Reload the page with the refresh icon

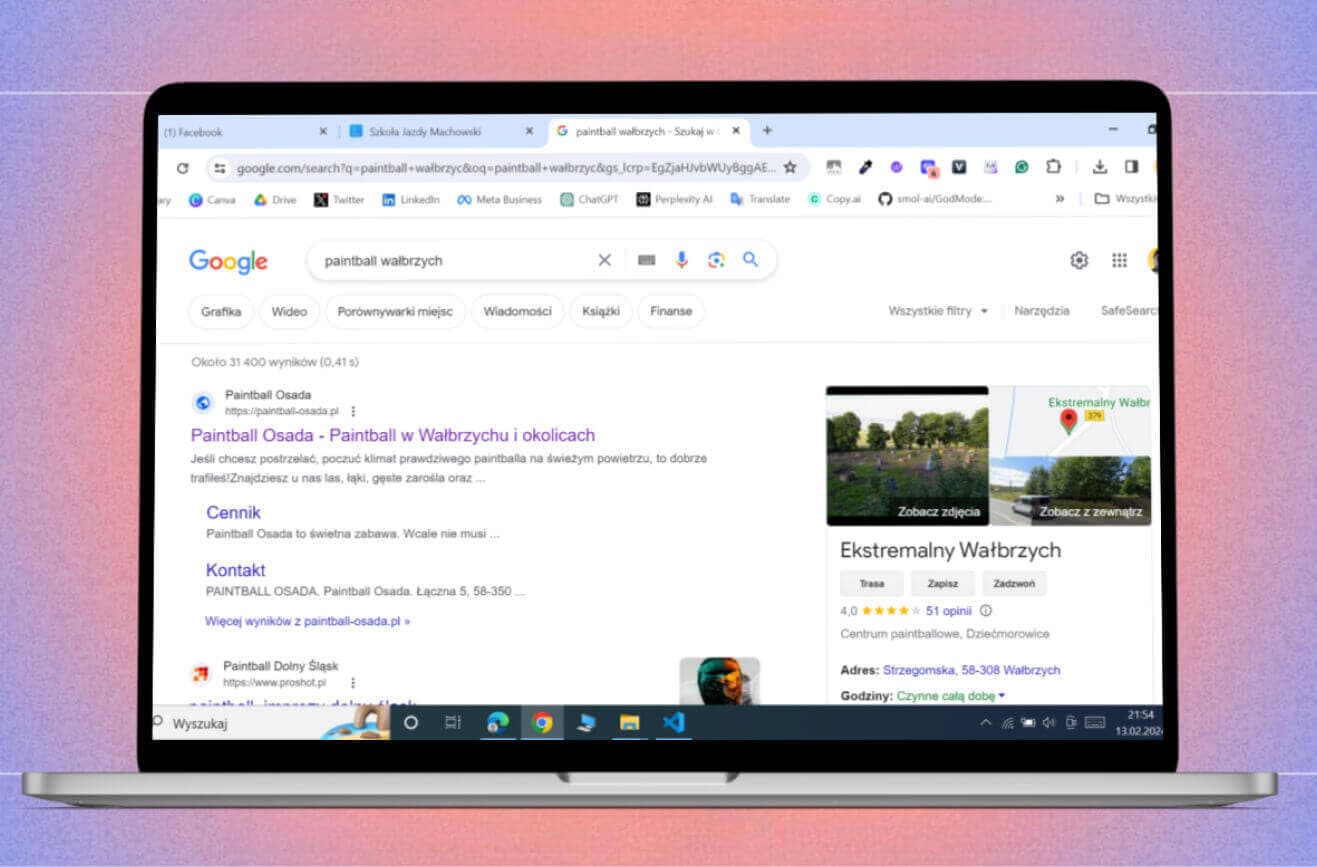(182, 168)
